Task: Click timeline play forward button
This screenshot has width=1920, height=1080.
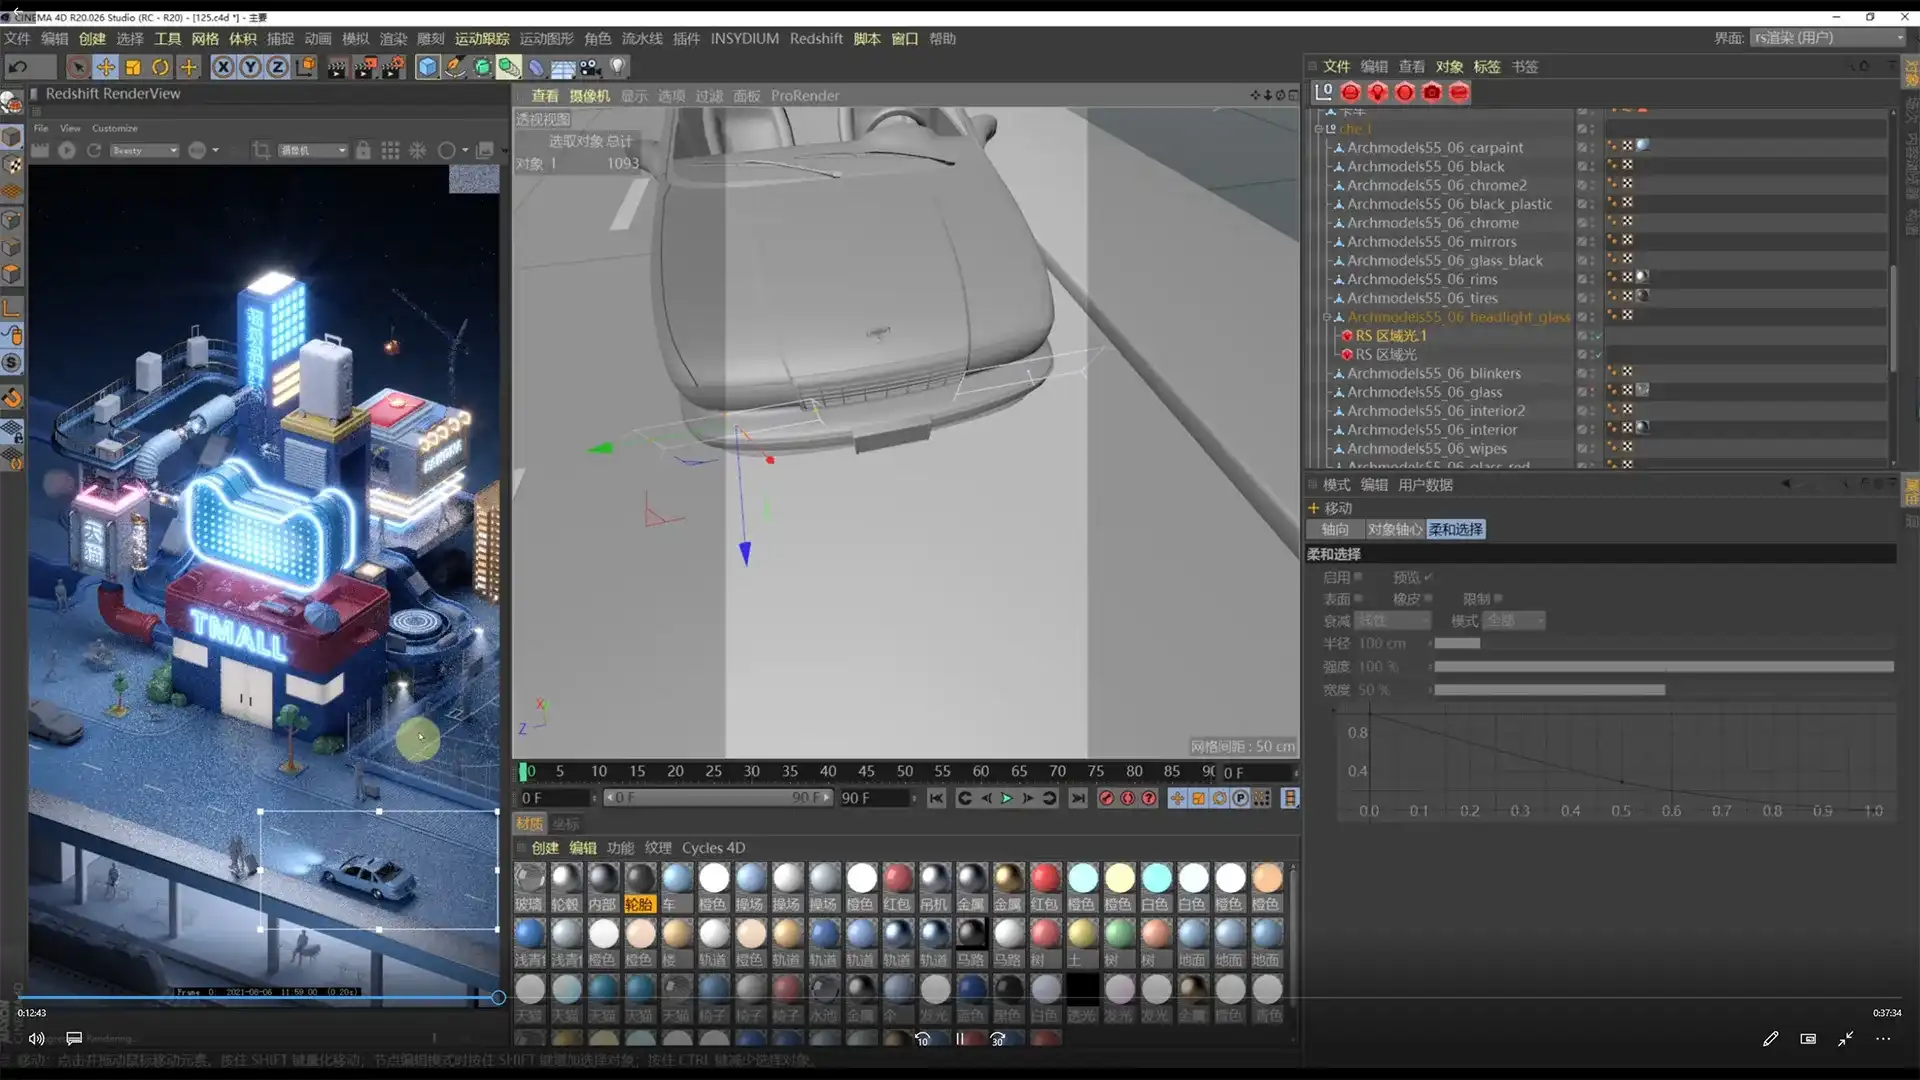Action: (1007, 798)
